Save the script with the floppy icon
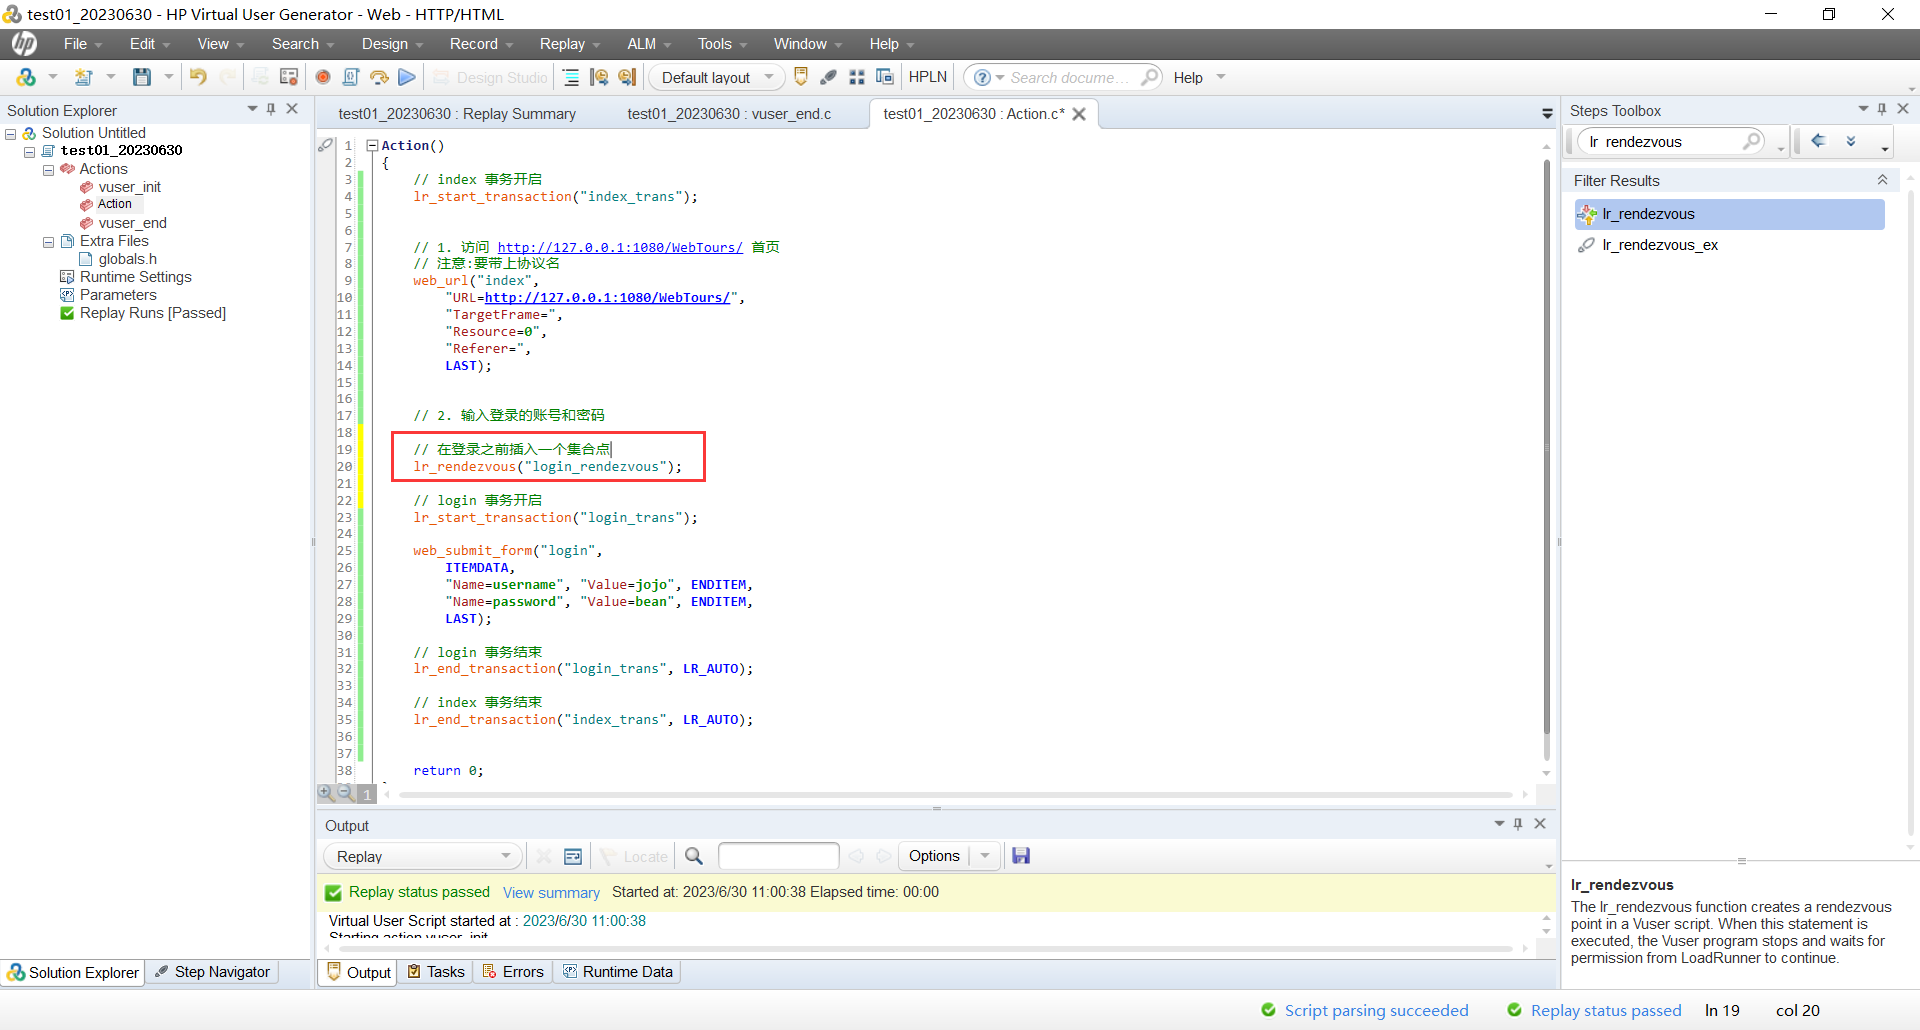Screen dimensions: 1920x1030 [x=142, y=77]
